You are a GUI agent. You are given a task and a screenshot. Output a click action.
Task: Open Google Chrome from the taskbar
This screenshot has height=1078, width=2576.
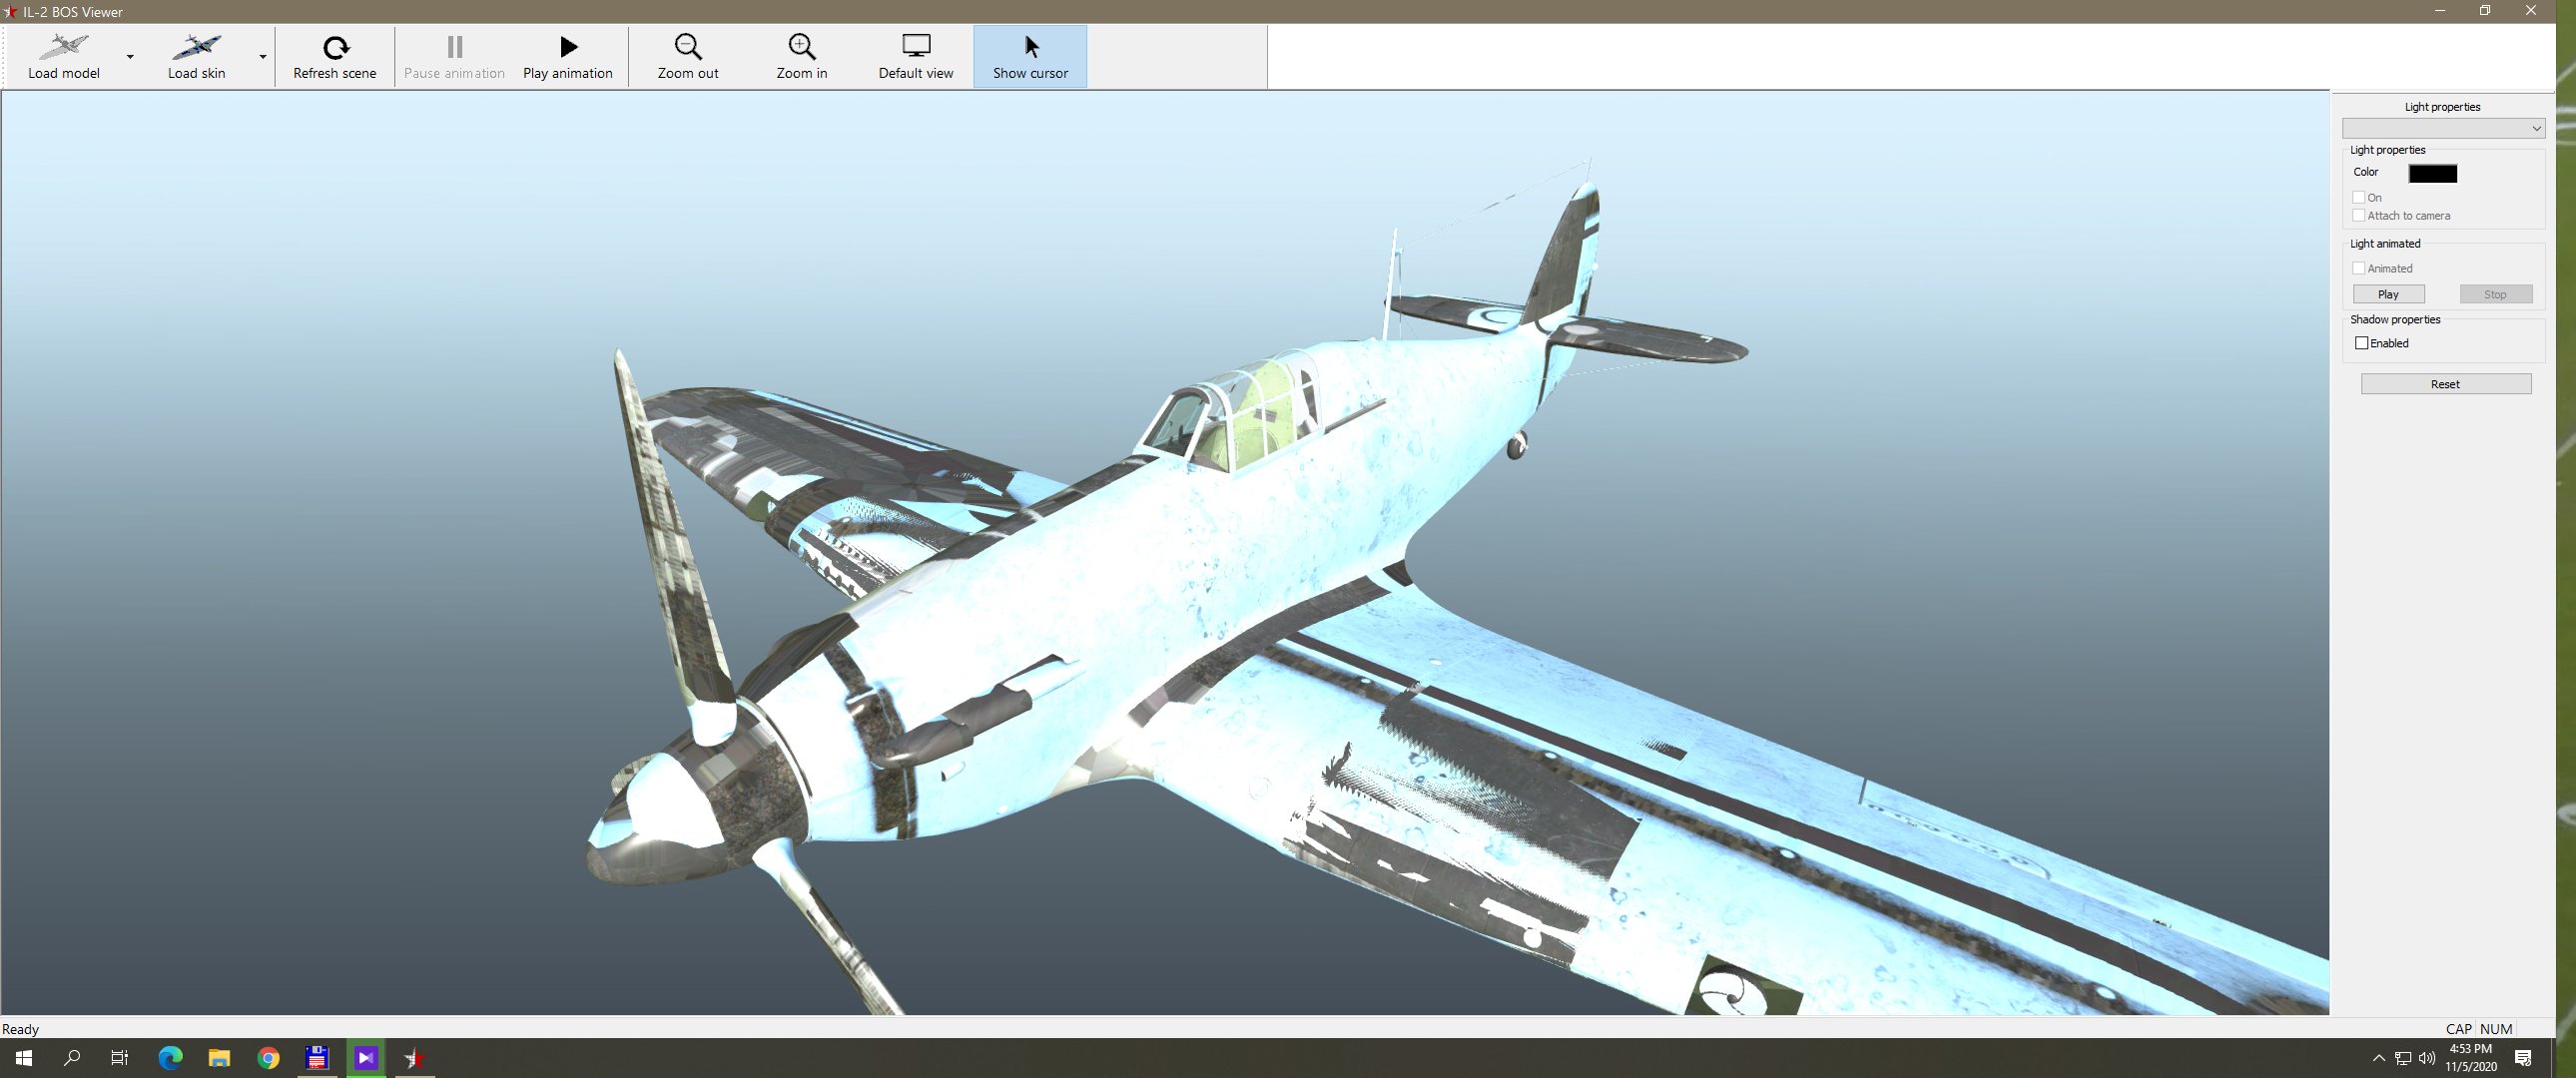[x=268, y=1058]
